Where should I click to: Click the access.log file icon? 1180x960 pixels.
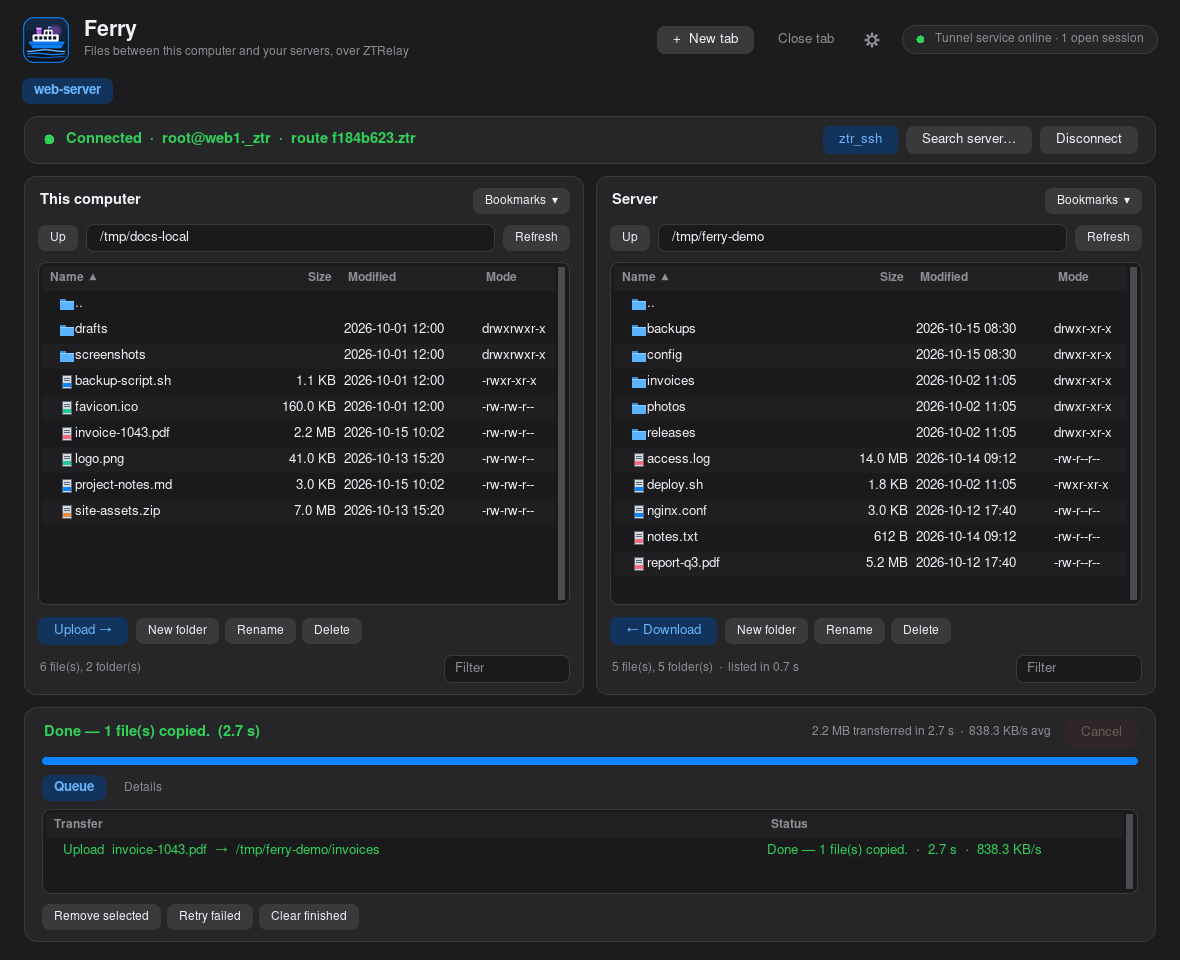click(x=639, y=459)
